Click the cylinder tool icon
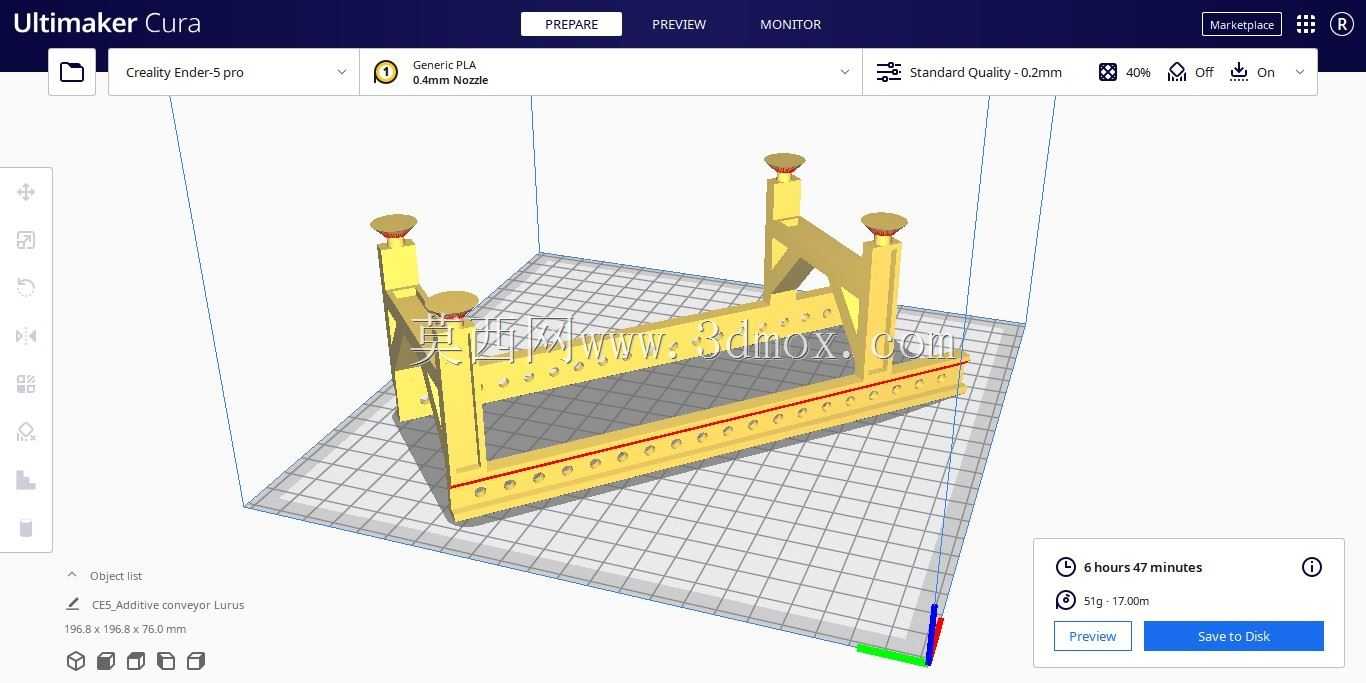Screen dimensions: 1366x683 pos(26,528)
